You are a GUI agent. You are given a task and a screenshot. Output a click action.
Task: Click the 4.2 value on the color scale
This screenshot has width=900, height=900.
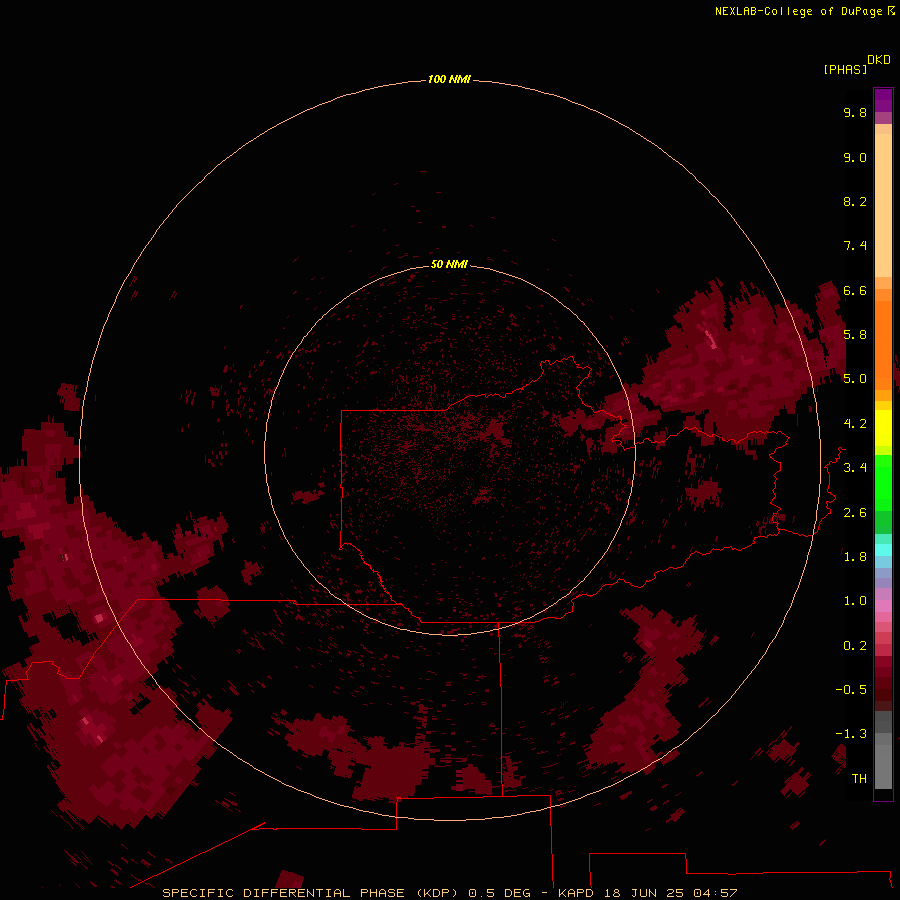tap(855, 424)
